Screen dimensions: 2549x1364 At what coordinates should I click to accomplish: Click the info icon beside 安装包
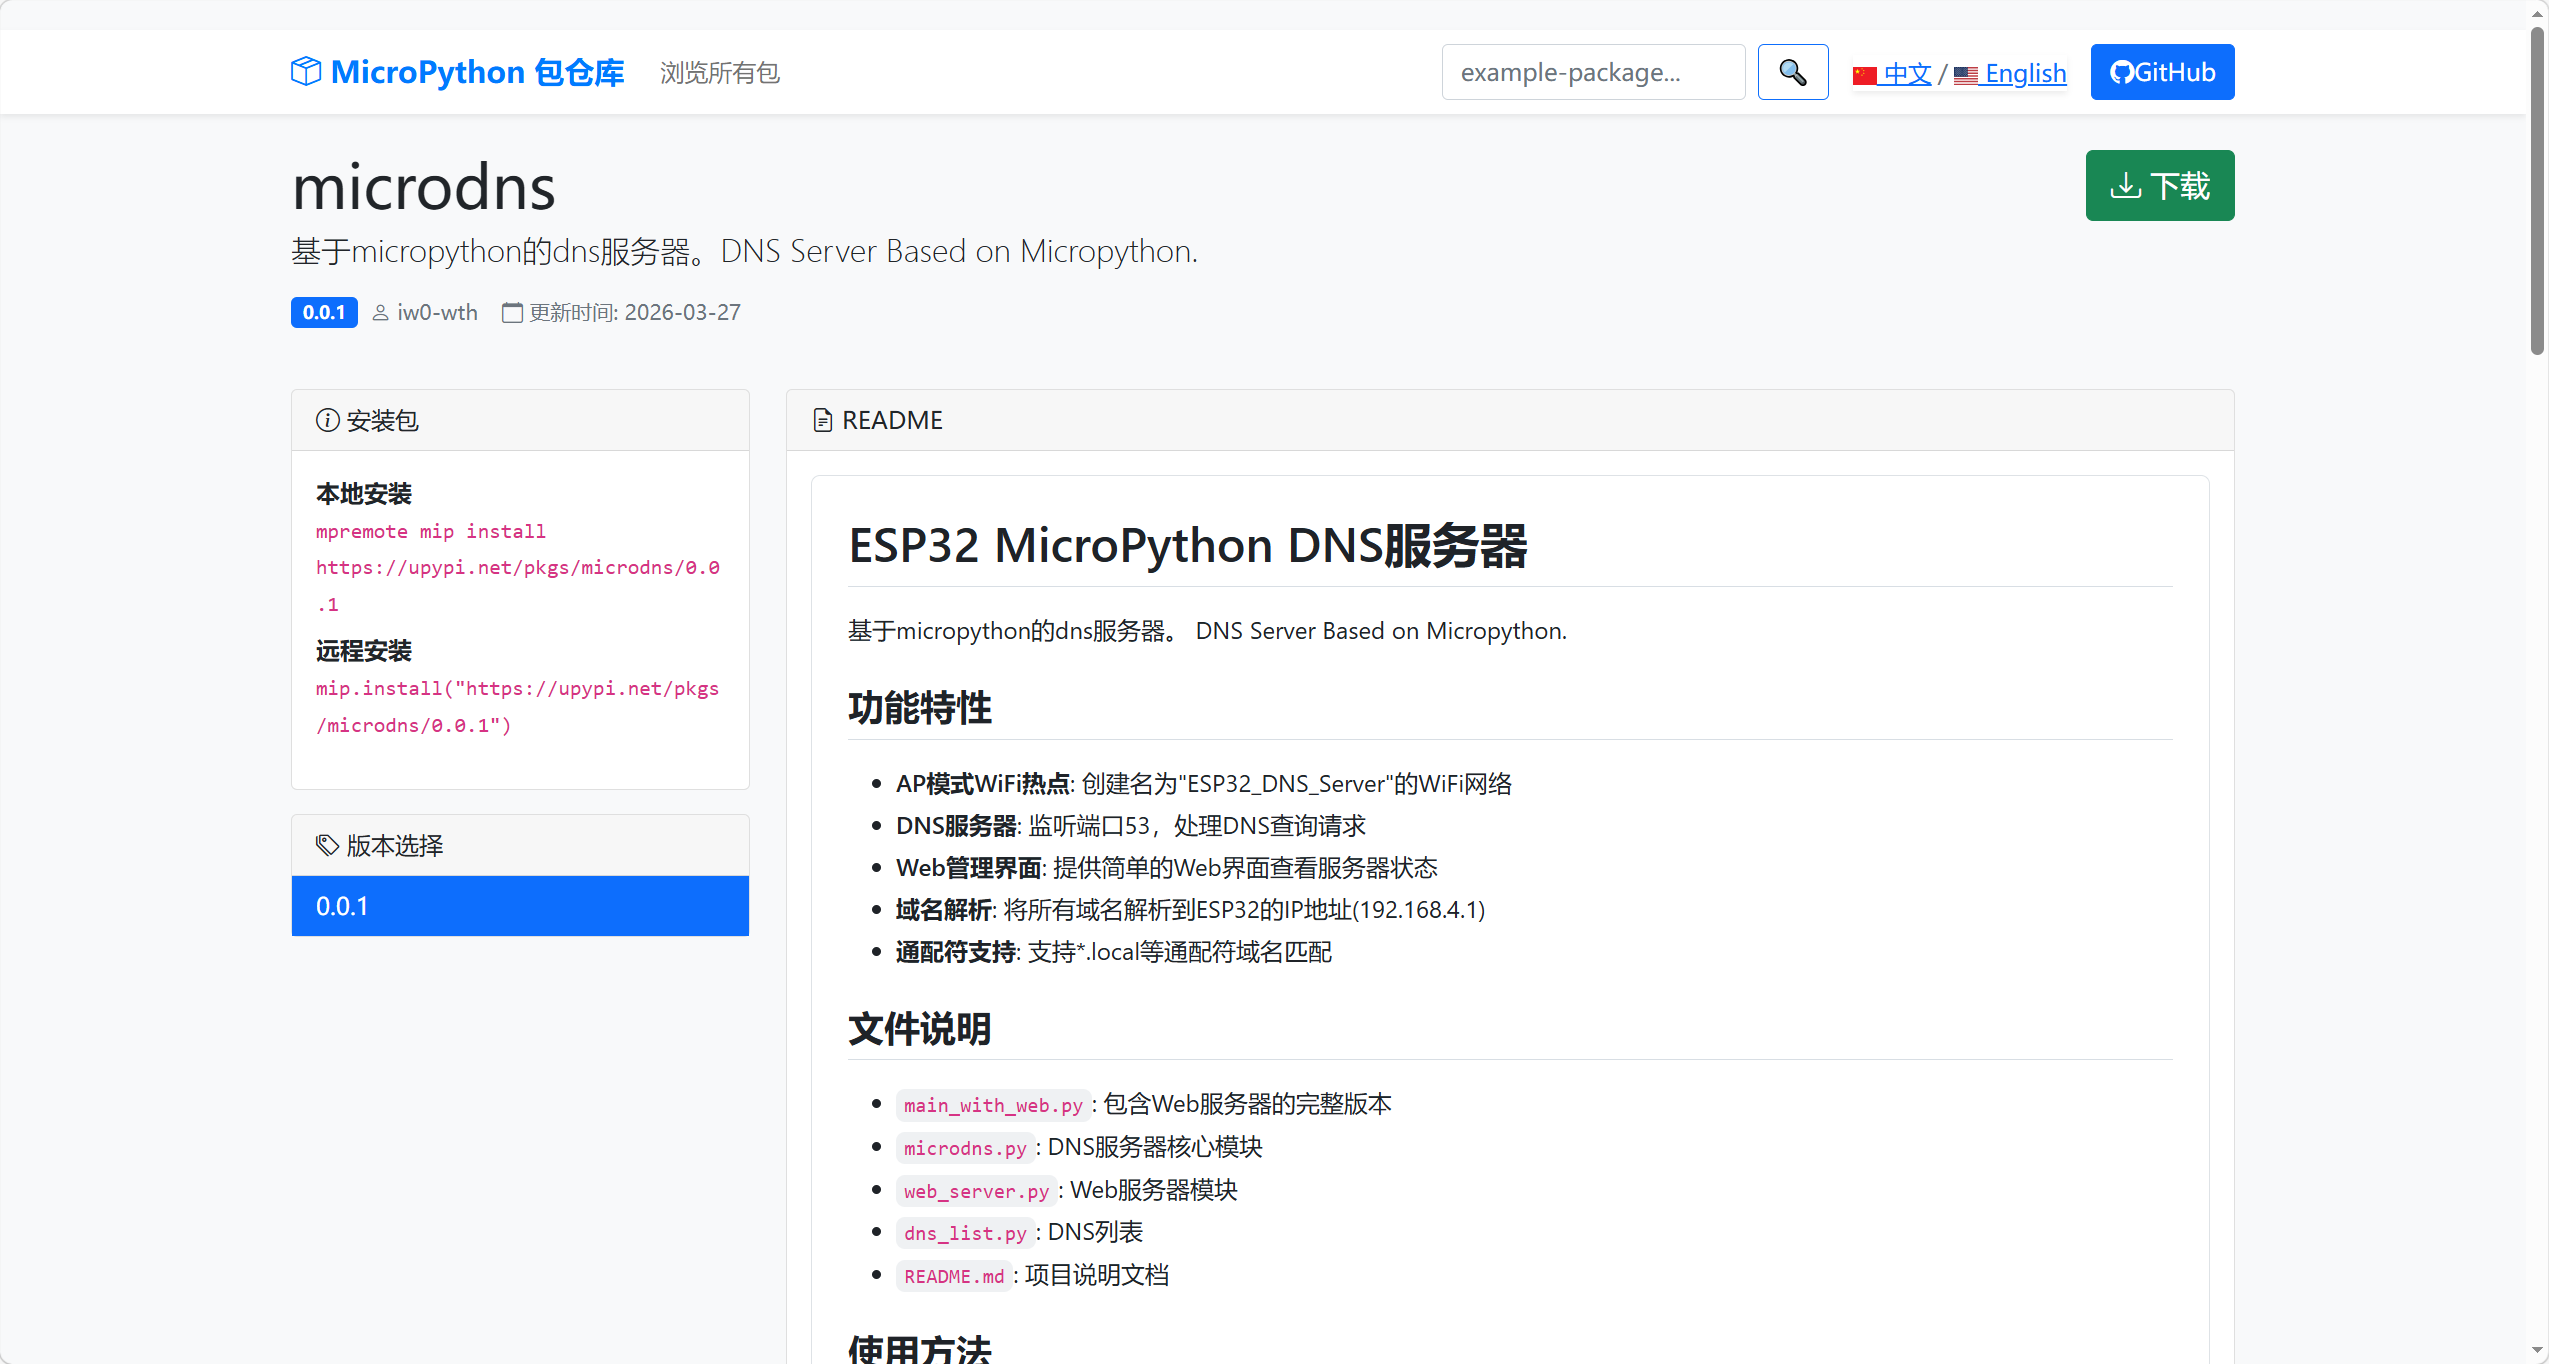coord(327,420)
